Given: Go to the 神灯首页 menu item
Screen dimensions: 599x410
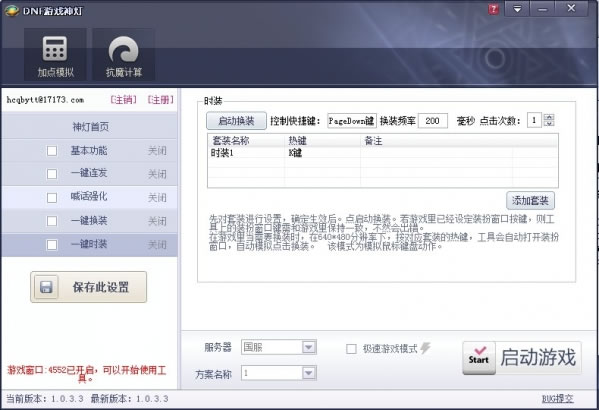Looking at the screenshot, I should pyautogui.click(x=90, y=127).
